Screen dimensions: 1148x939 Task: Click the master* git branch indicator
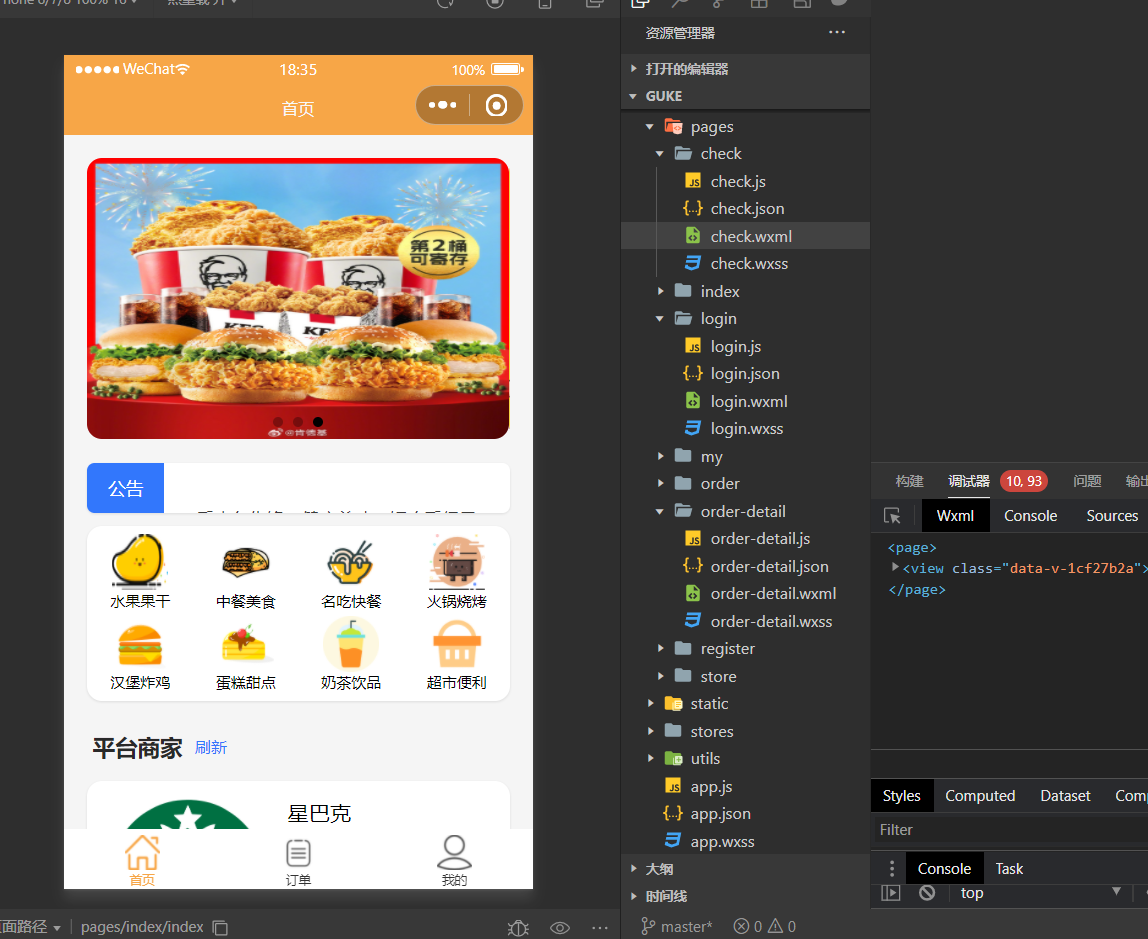tap(677, 927)
